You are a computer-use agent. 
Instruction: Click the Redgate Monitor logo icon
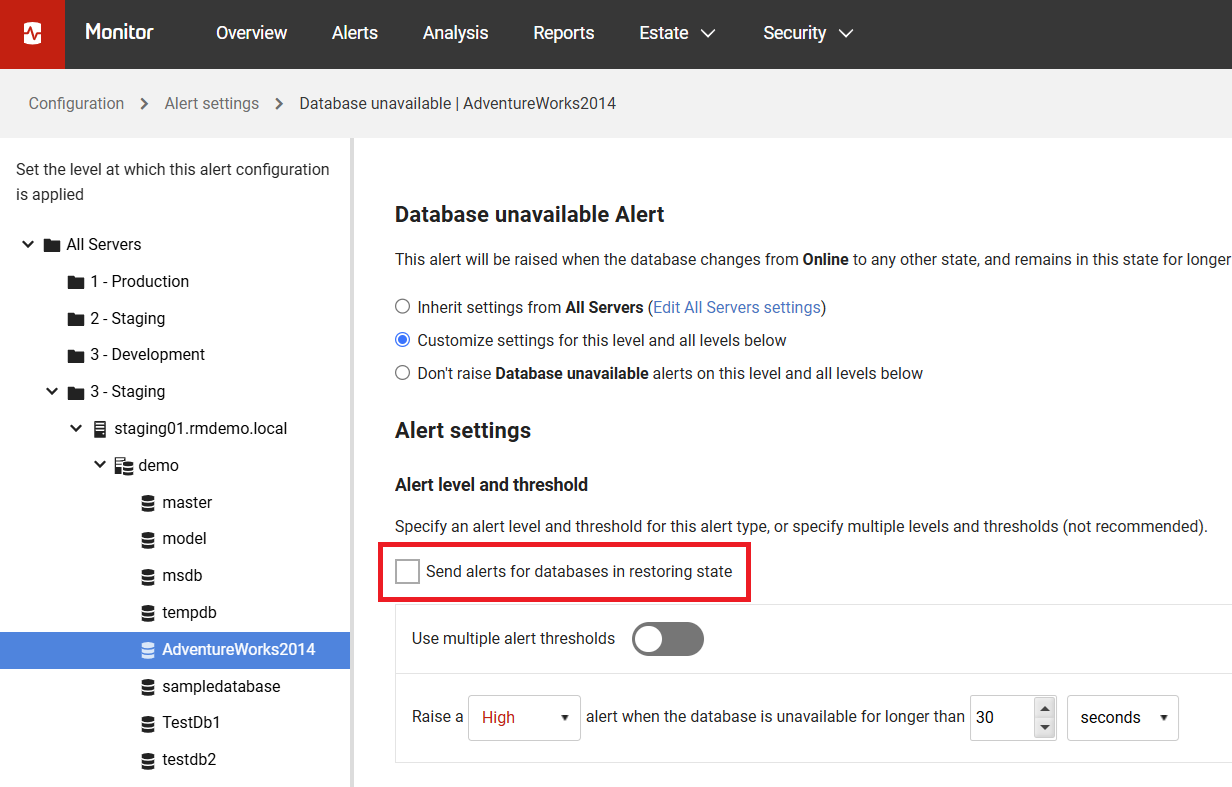(x=32, y=34)
